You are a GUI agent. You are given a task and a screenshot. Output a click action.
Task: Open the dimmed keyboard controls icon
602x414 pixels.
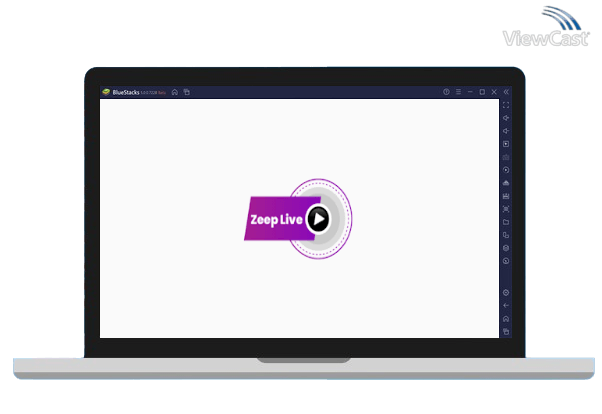click(506, 157)
